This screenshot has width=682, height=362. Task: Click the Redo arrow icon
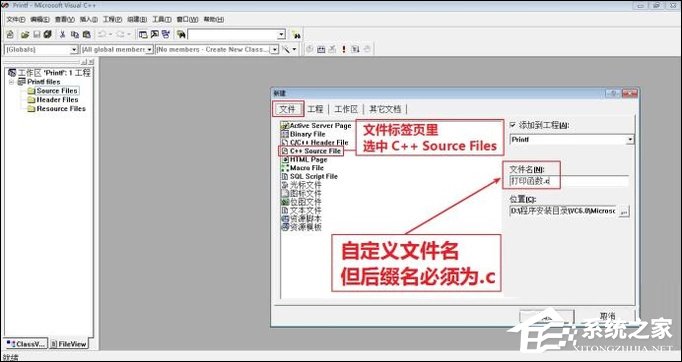coord(120,34)
